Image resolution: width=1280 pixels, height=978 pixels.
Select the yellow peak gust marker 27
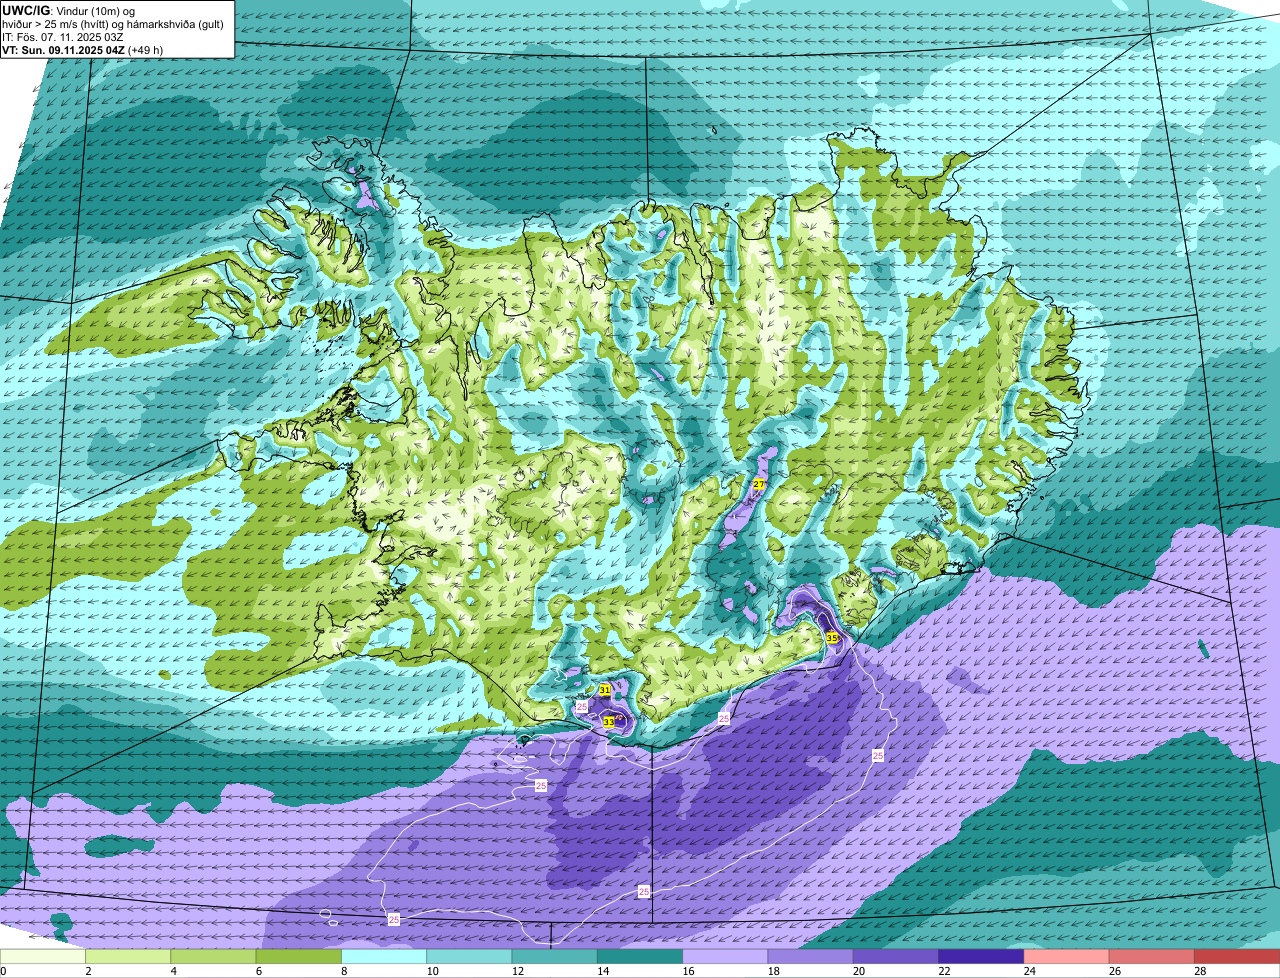[x=759, y=484]
